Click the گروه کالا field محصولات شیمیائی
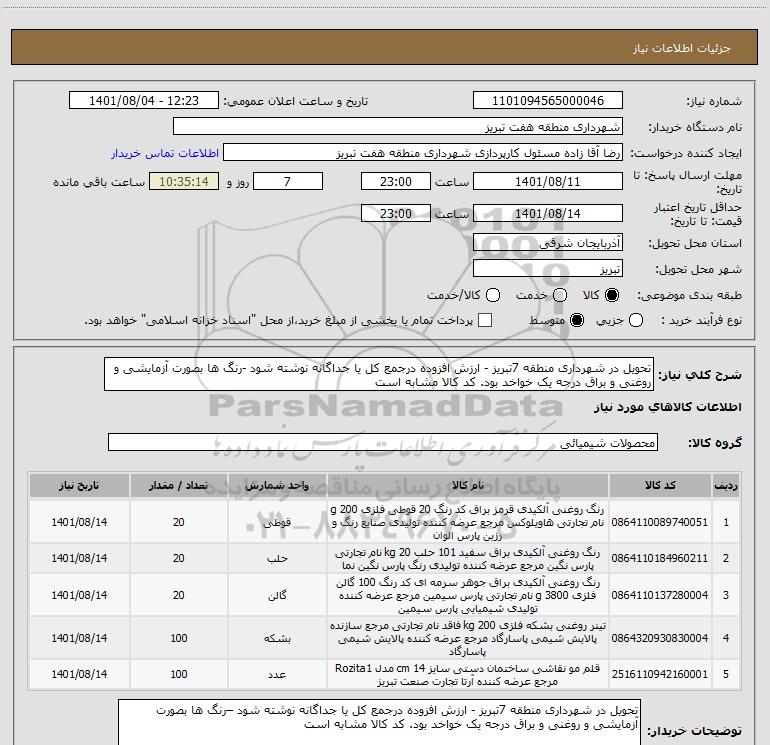This screenshot has width=770, height=745. click(x=383, y=442)
